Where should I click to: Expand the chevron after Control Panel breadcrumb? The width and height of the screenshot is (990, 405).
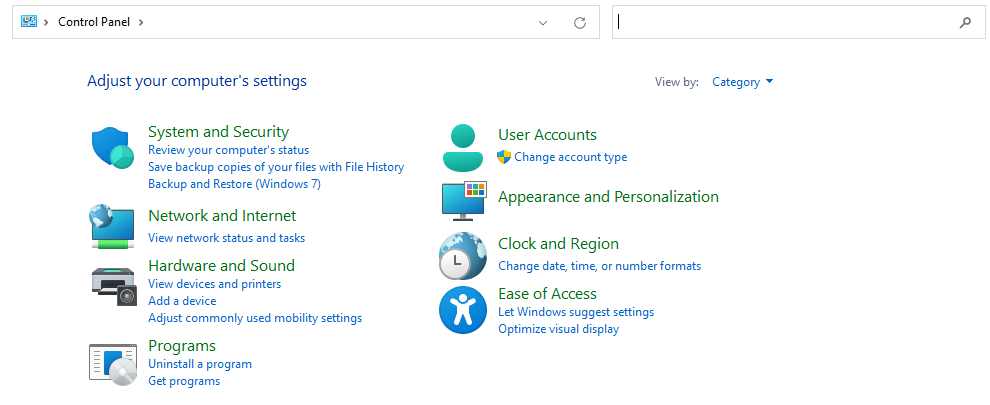tap(141, 22)
